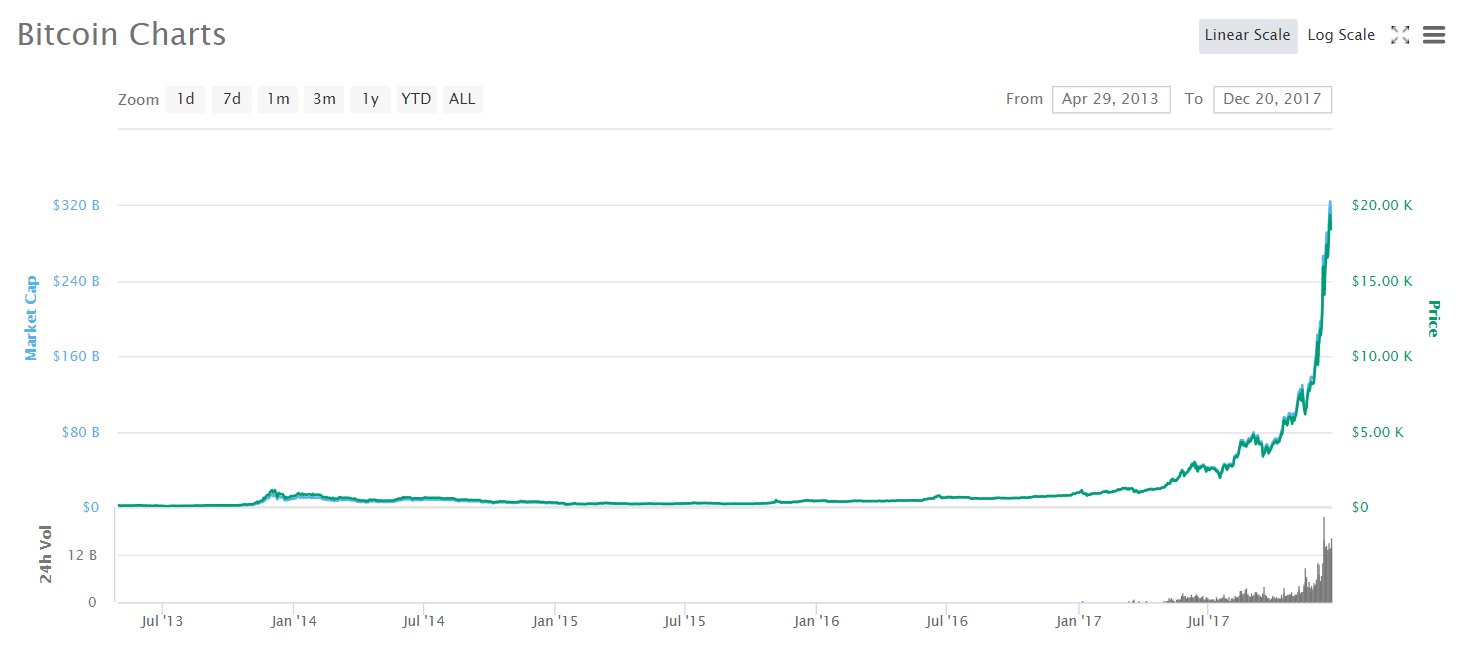Edit the To date field Dec 20, 2017
This screenshot has height=646, width=1458.
point(1272,99)
